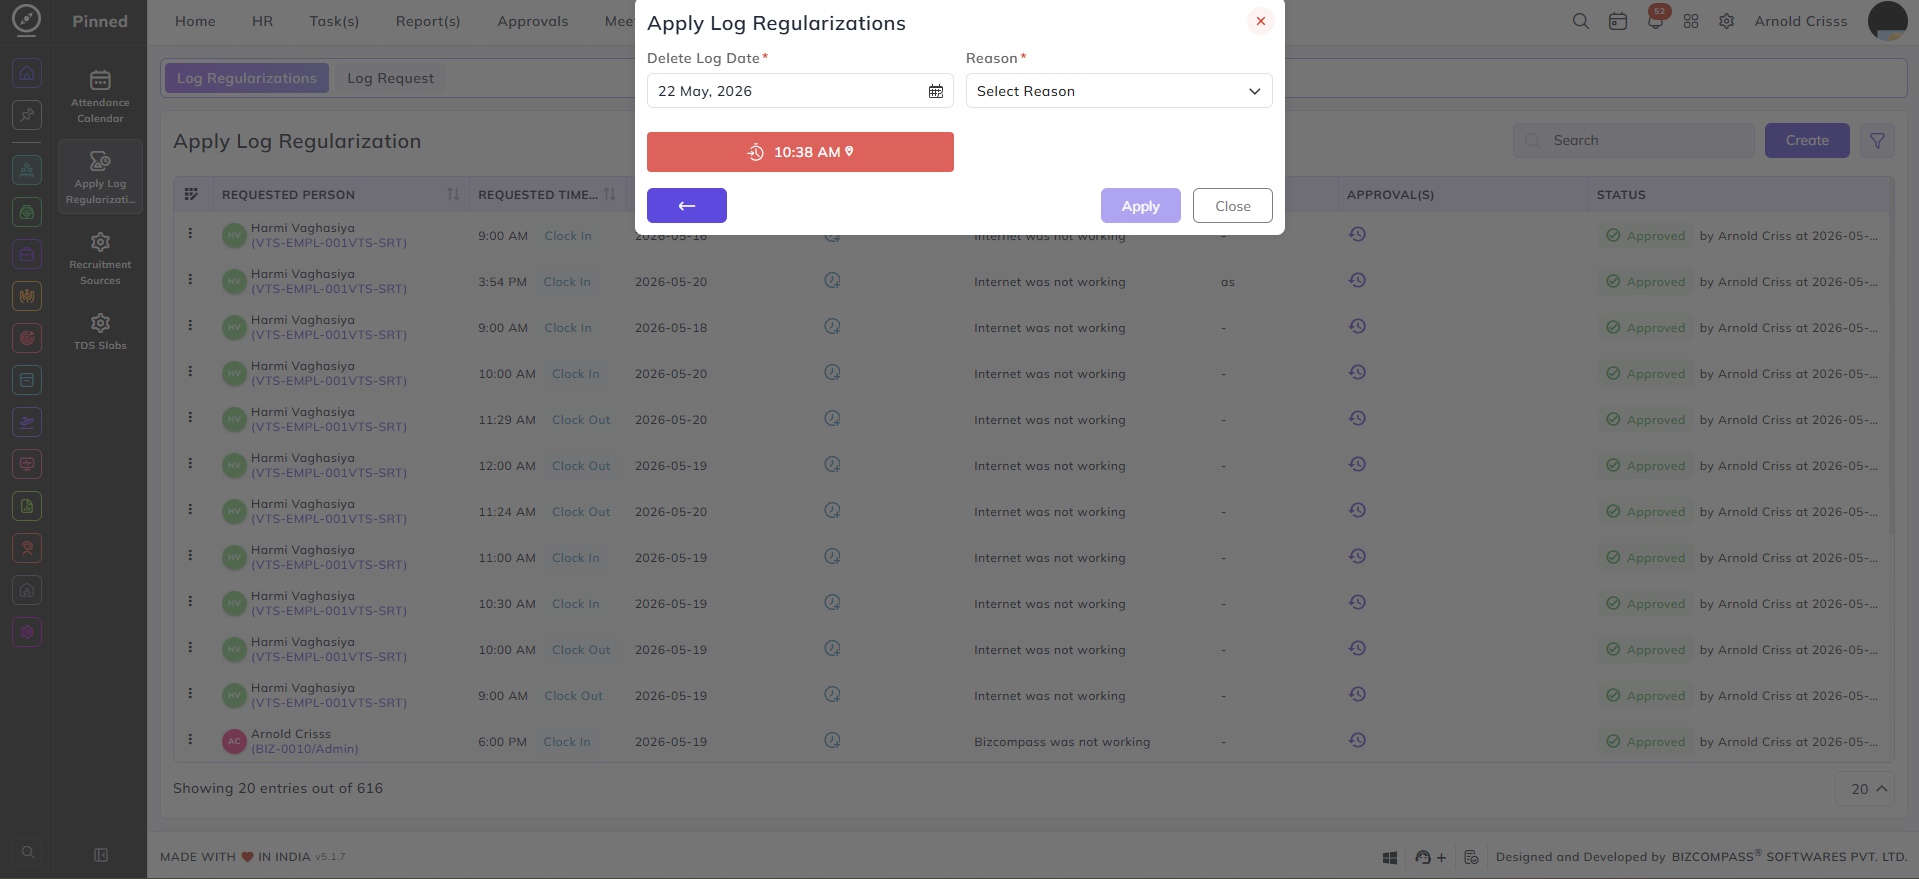Switch to the Log Regularizations tab
This screenshot has height=879, width=1919.
[x=247, y=78]
